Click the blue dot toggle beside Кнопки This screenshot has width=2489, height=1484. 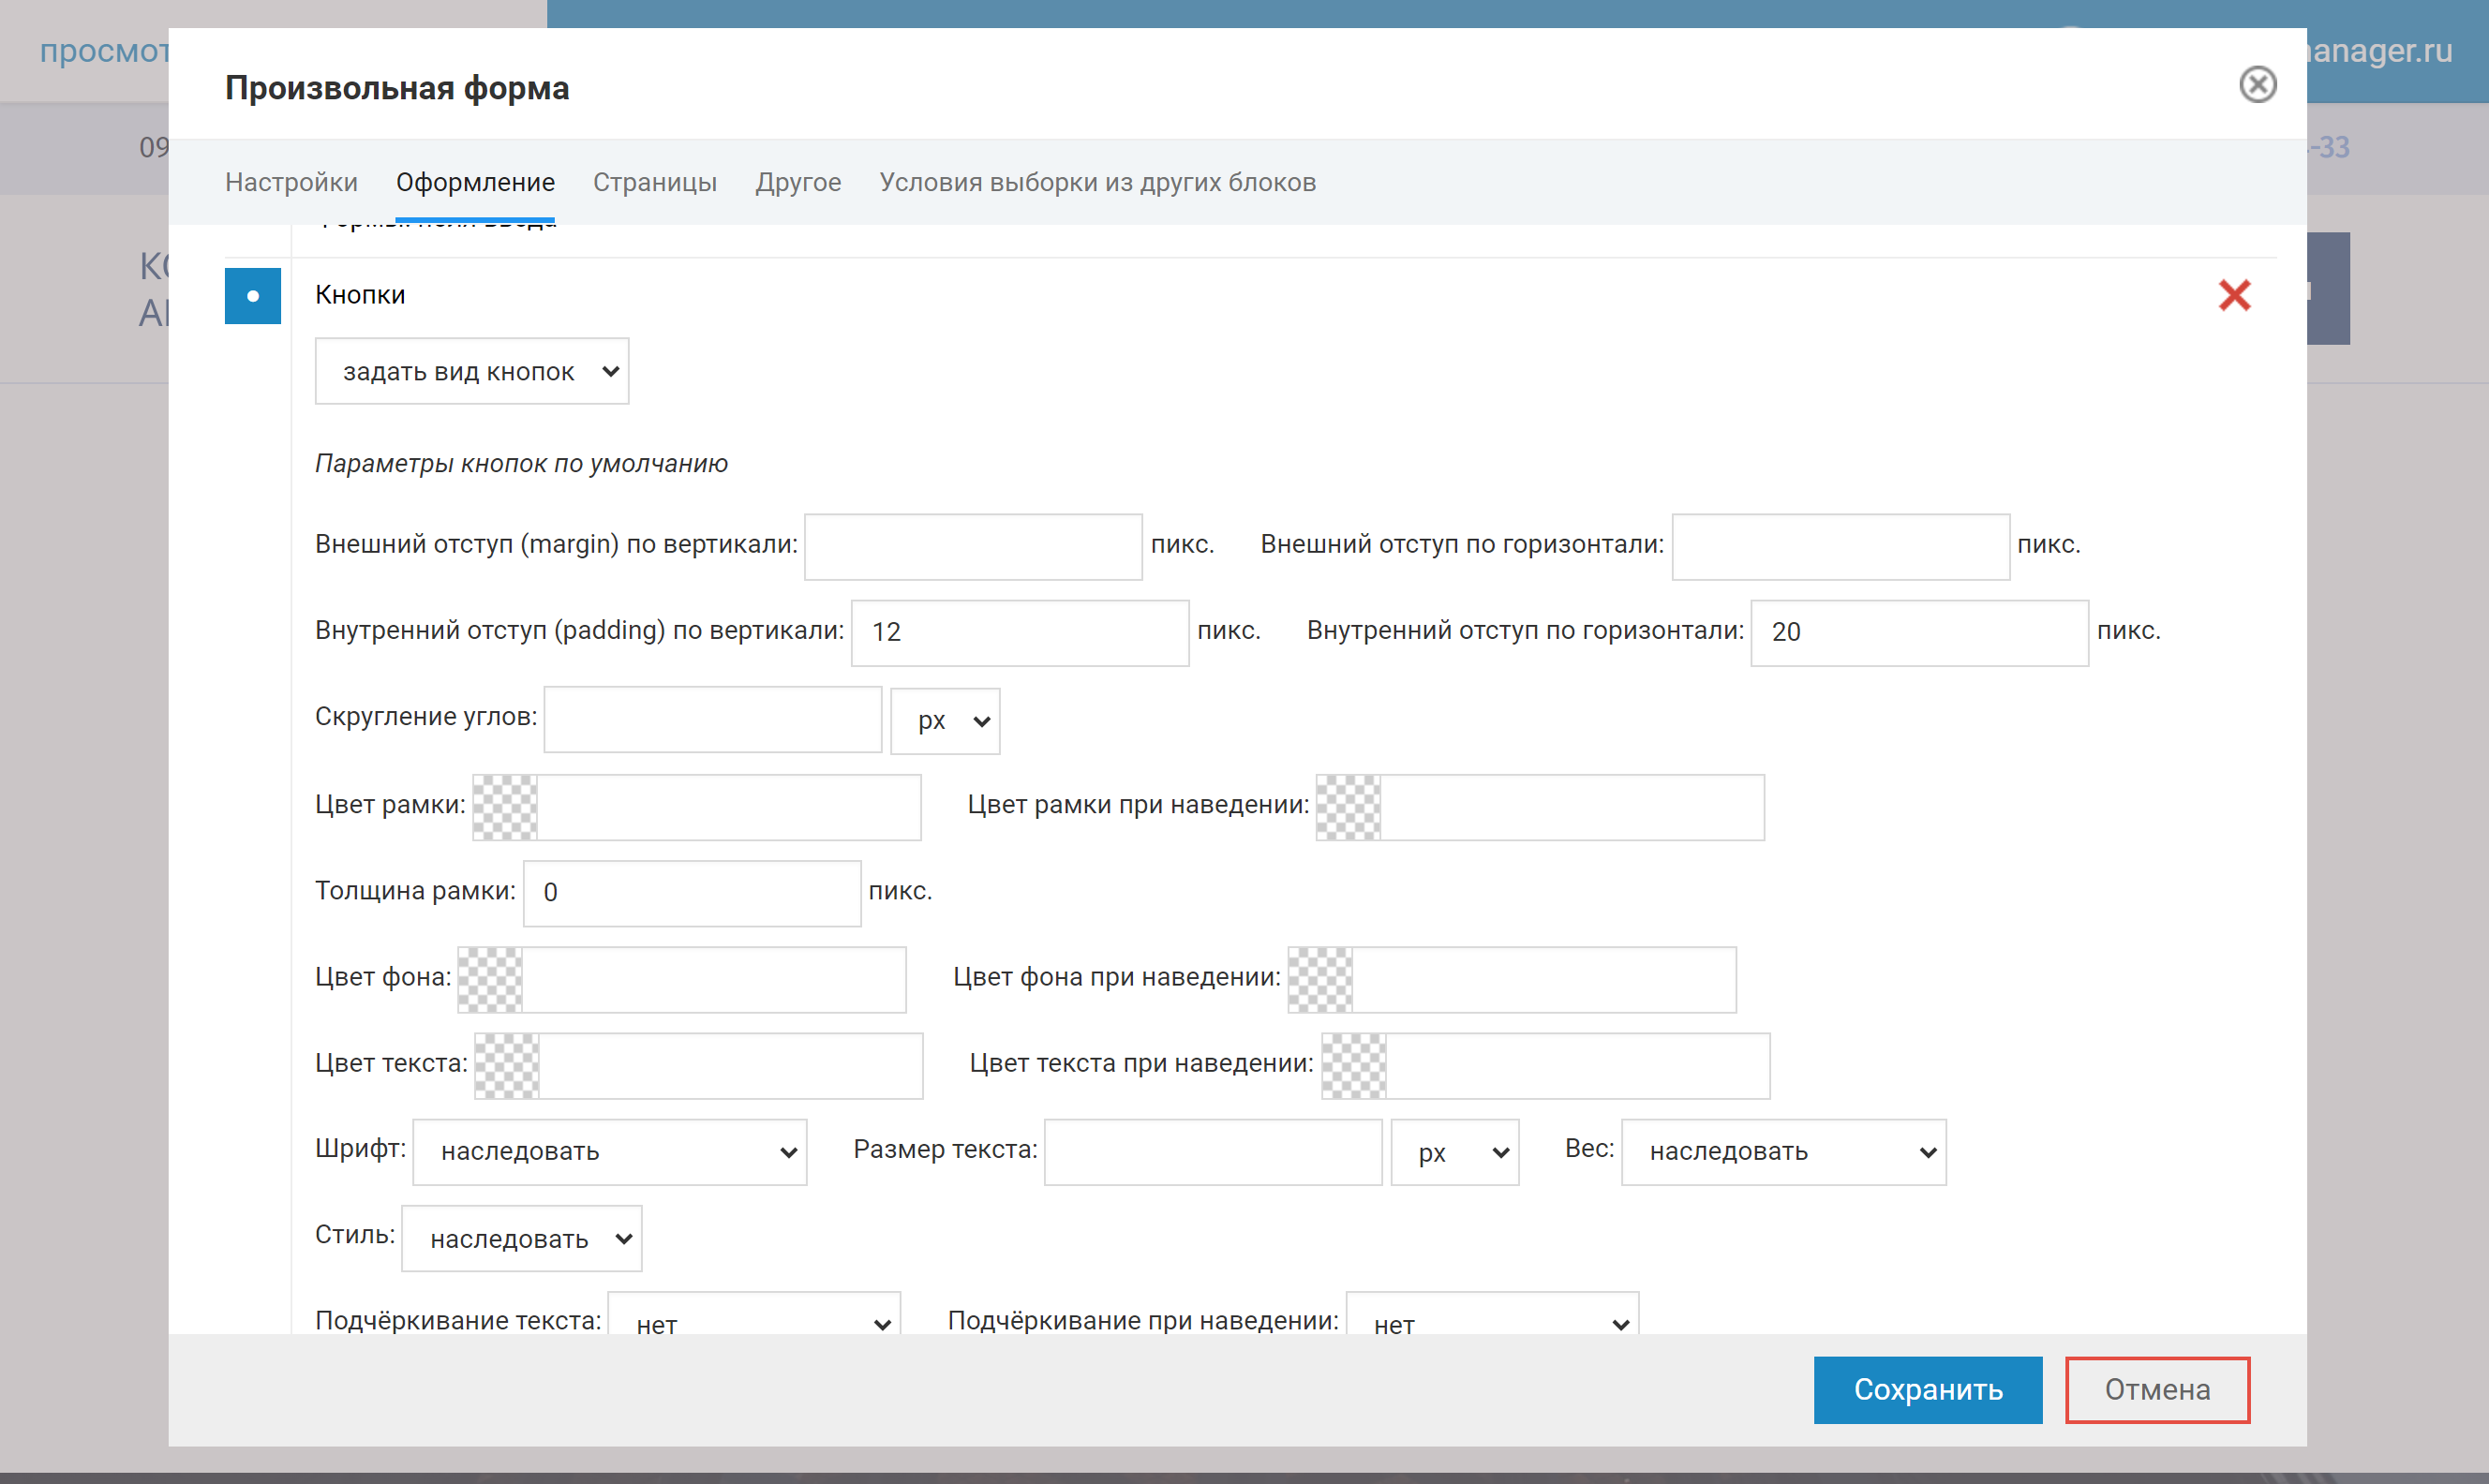pyautogui.click(x=253, y=296)
